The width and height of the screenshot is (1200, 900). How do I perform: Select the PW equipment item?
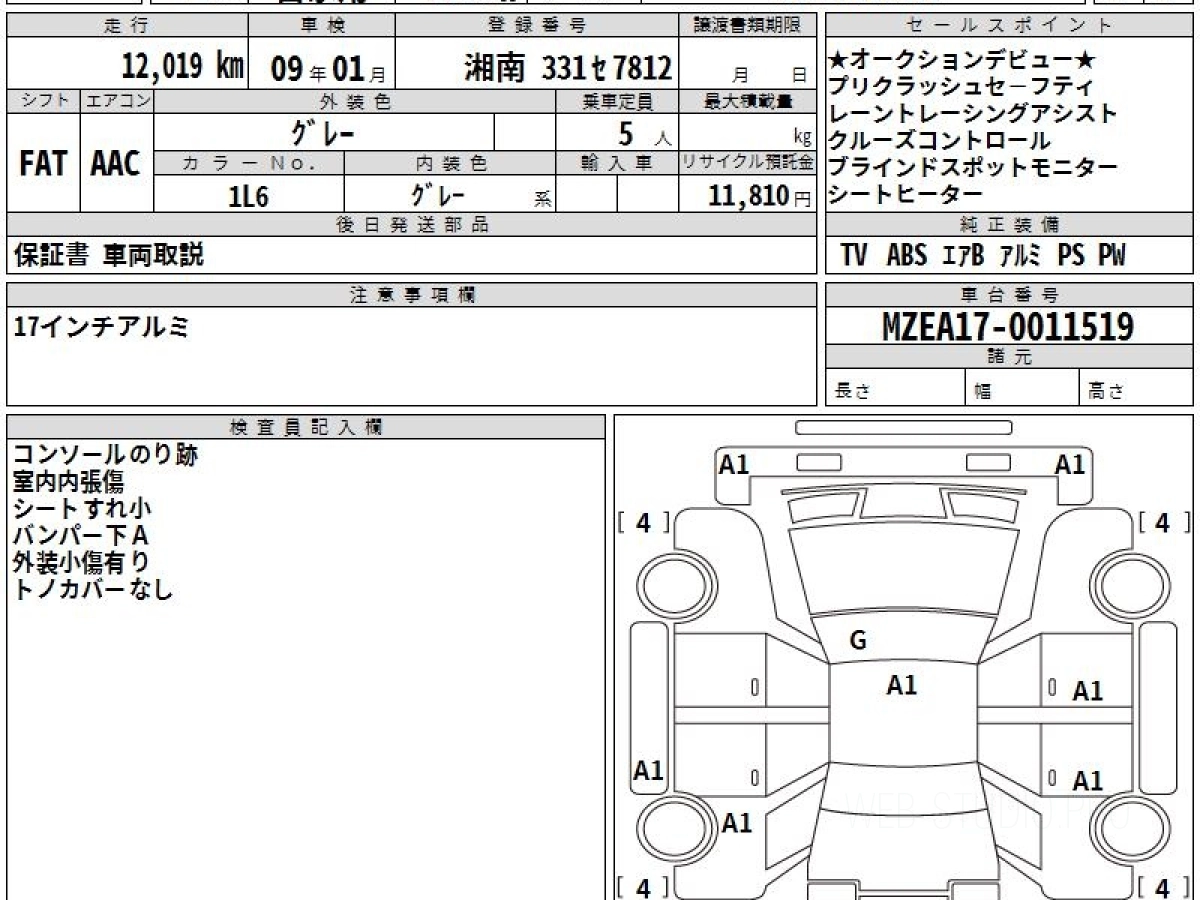tap(1111, 255)
